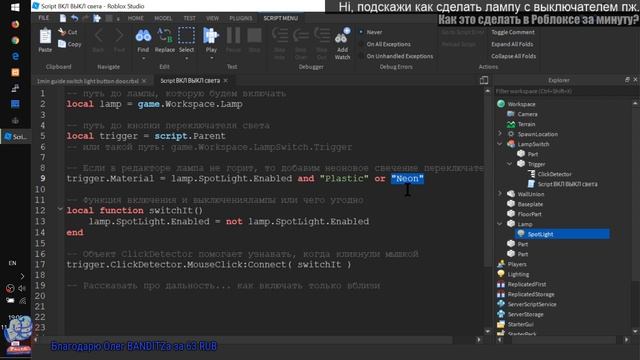Click the Firefox icon in the taskbar

pyautogui.click(x=15, y=24)
